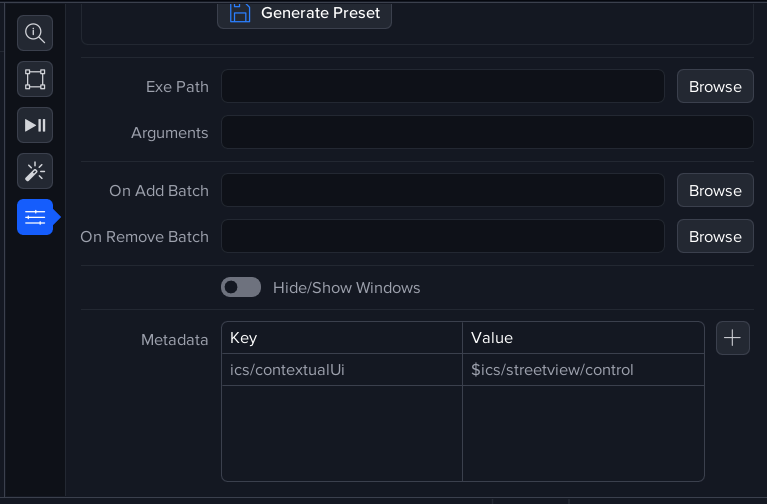Browse for the Exe Path
The height and width of the screenshot is (504, 767).
pyautogui.click(x=715, y=87)
